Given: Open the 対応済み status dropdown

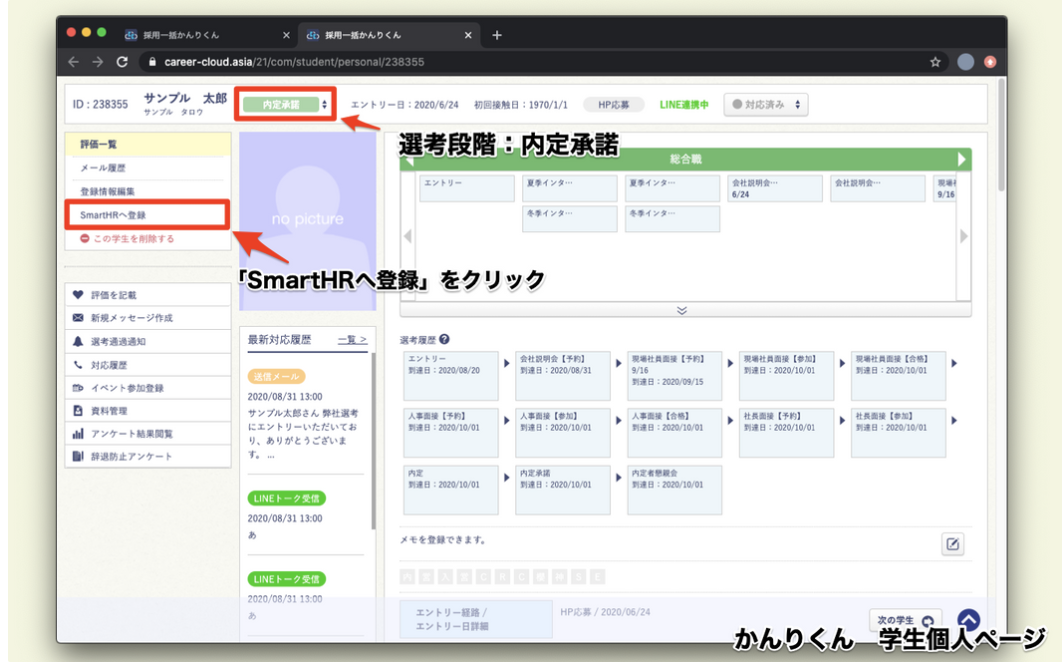Looking at the screenshot, I should pos(765,104).
